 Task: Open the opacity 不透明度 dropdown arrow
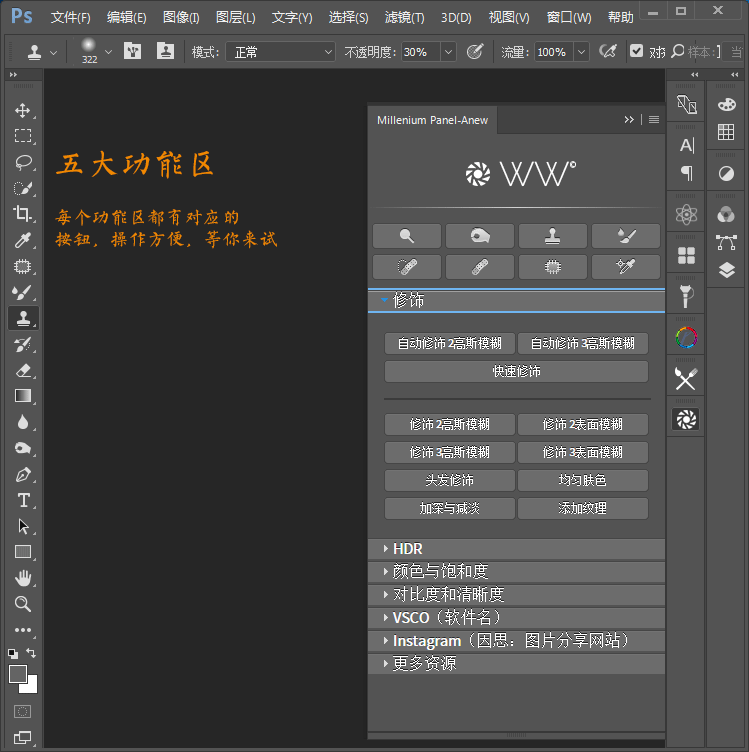click(x=448, y=52)
